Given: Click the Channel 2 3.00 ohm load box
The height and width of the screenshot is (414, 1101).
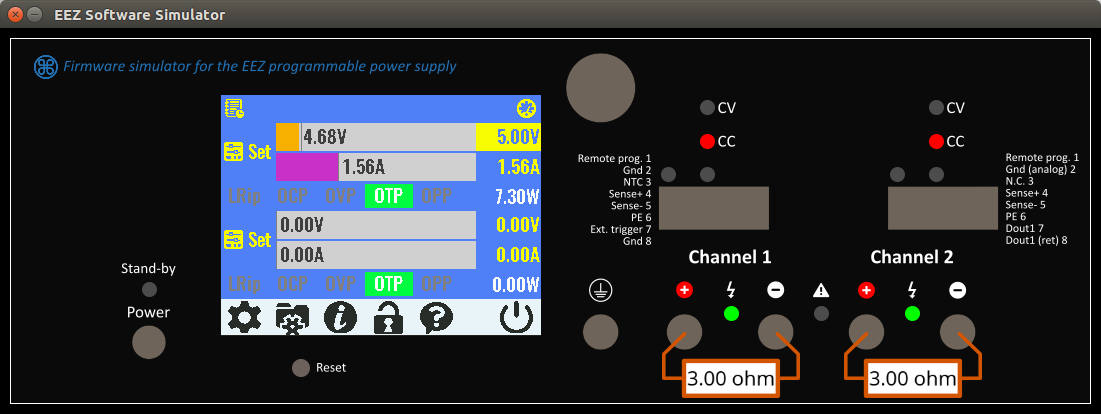Looking at the screenshot, I should (x=913, y=380).
